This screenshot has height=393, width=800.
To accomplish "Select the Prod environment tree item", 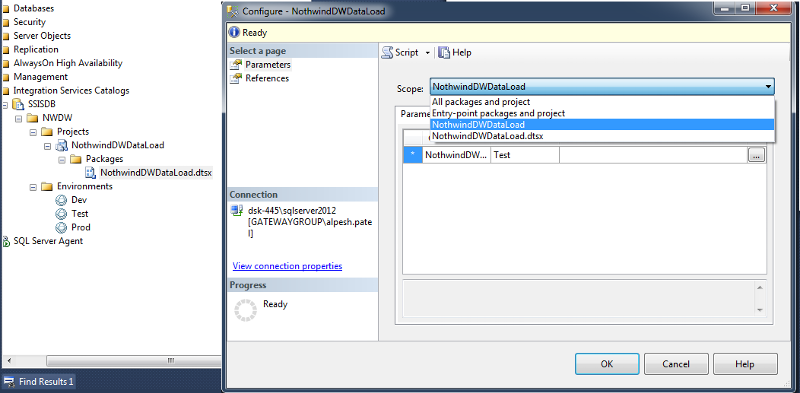I will click(x=81, y=228).
